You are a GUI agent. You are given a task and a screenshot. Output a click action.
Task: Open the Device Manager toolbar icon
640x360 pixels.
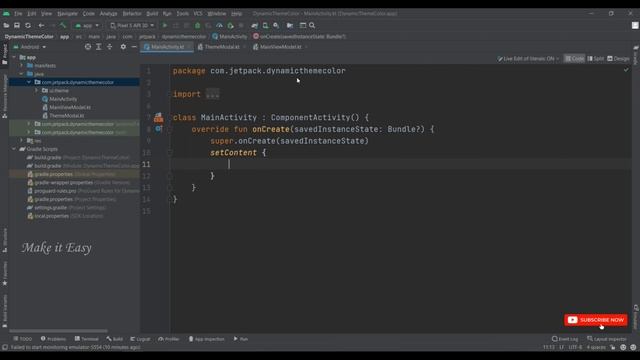(265, 25)
